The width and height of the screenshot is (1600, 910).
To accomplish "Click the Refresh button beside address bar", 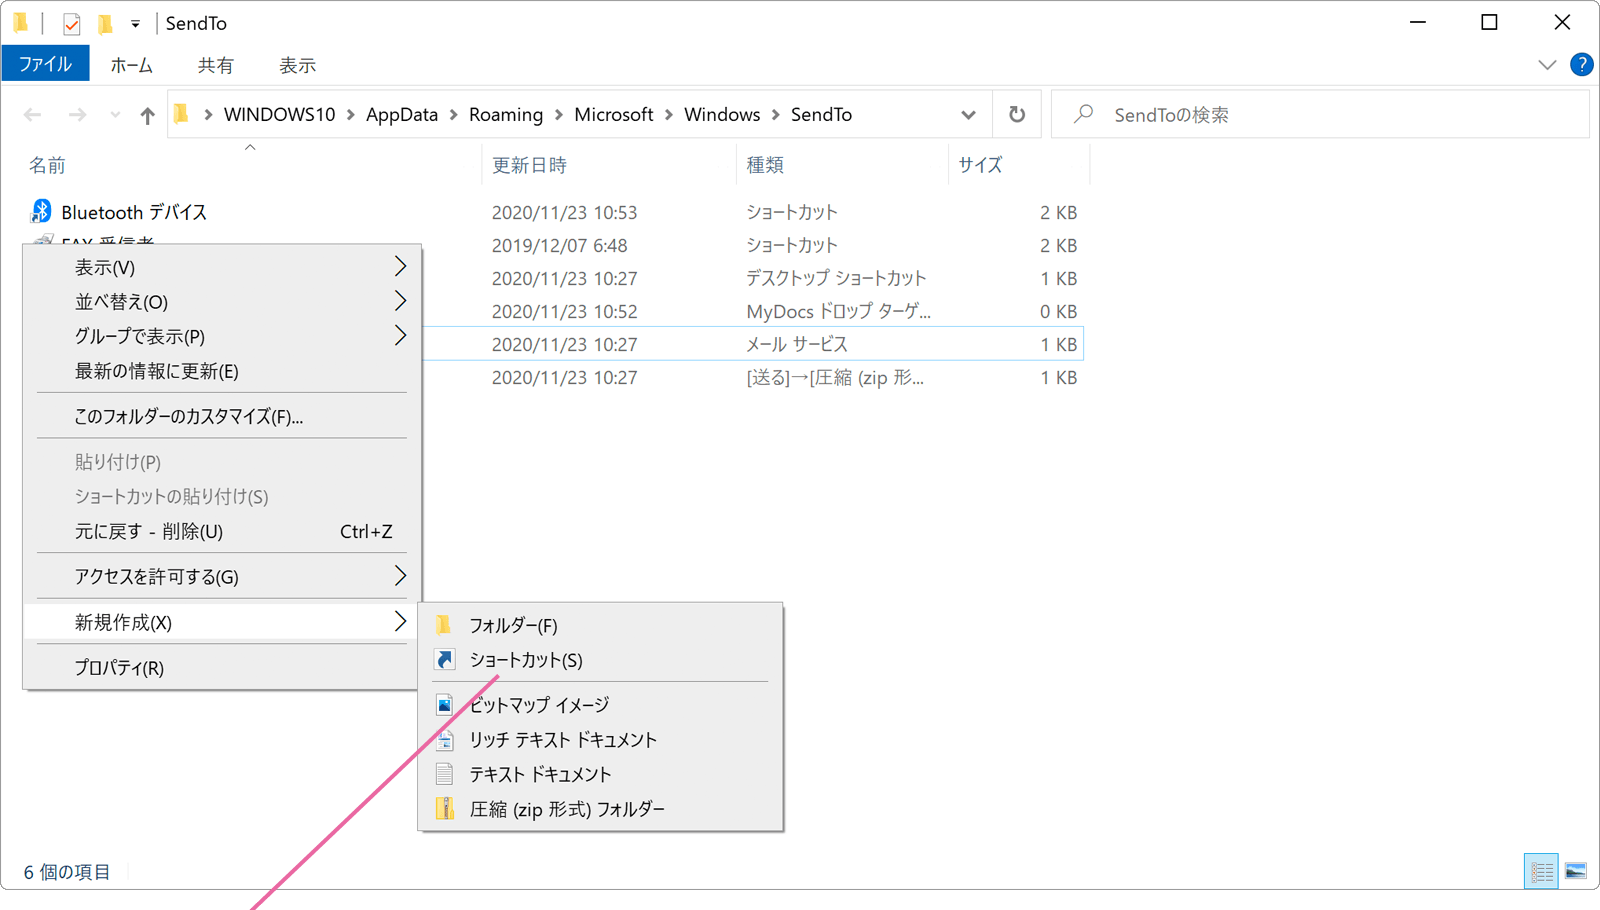I will pyautogui.click(x=1017, y=114).
